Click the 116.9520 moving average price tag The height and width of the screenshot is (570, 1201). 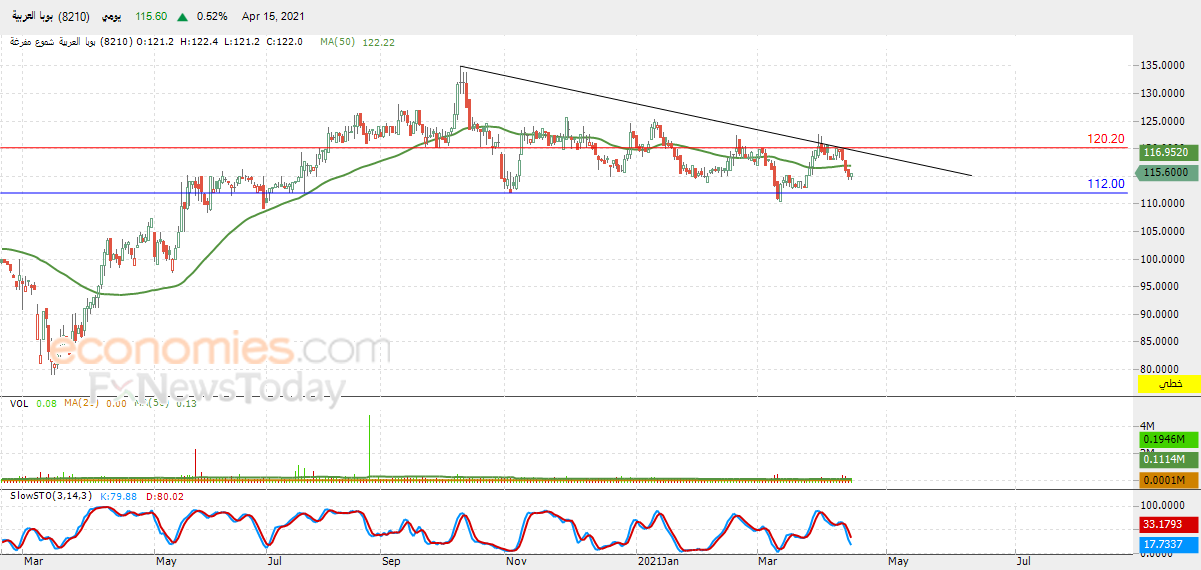coord(1168,152)
